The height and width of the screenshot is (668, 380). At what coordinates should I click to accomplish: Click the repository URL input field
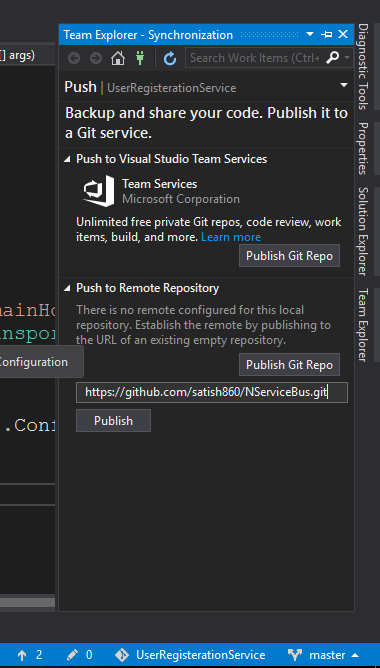[212, 392]
